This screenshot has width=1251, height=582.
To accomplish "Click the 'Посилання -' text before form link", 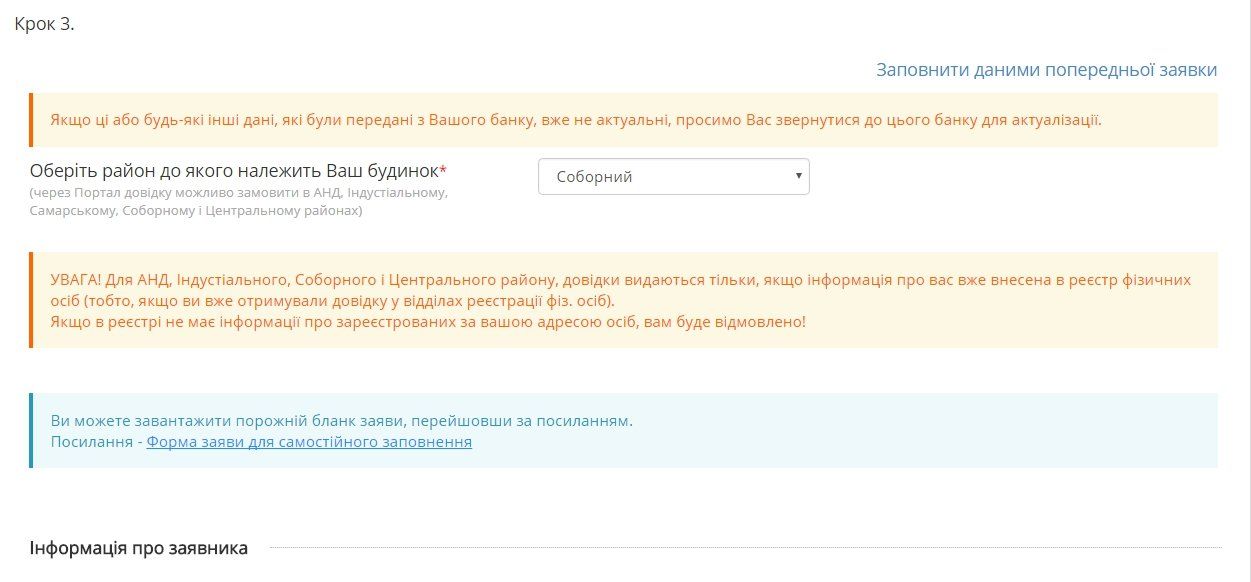I will pos(97,442).
